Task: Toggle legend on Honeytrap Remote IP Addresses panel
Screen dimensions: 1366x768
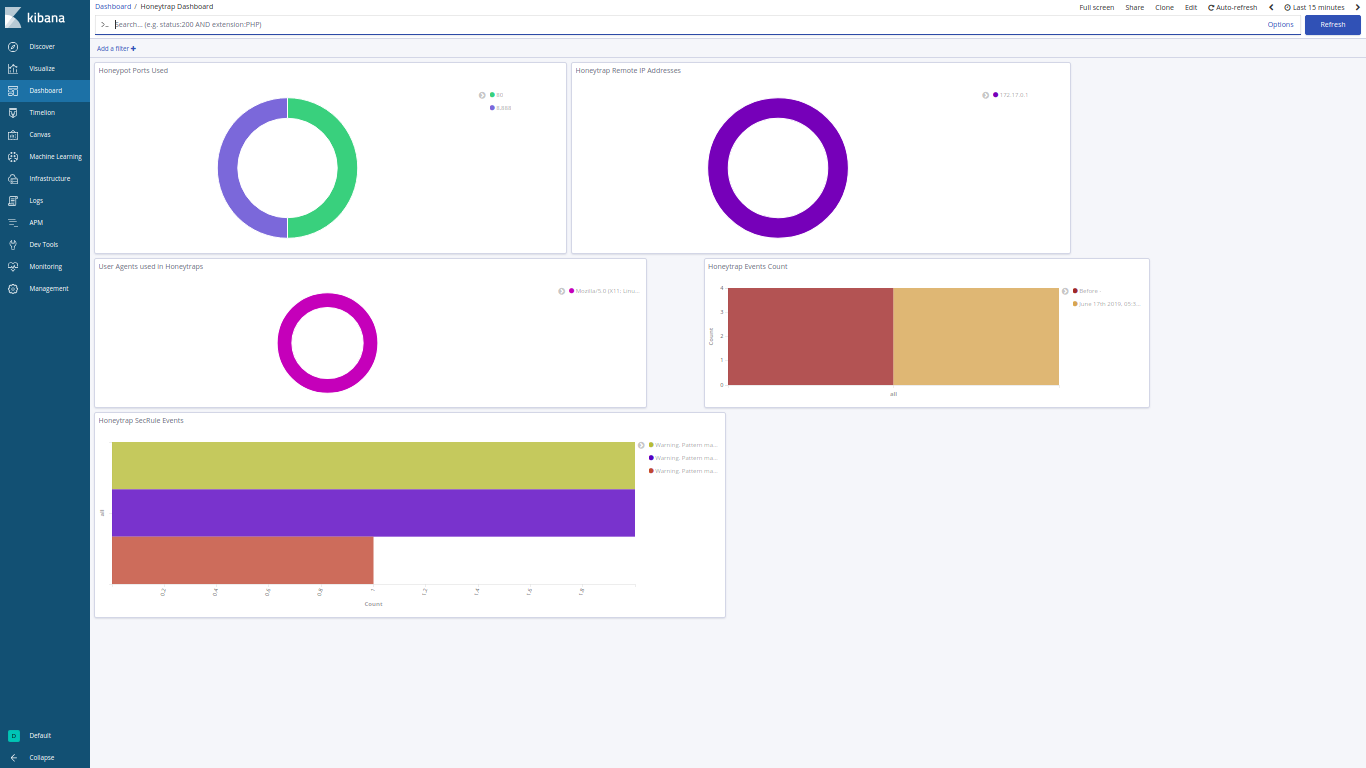Action: (x=985, y=95)
